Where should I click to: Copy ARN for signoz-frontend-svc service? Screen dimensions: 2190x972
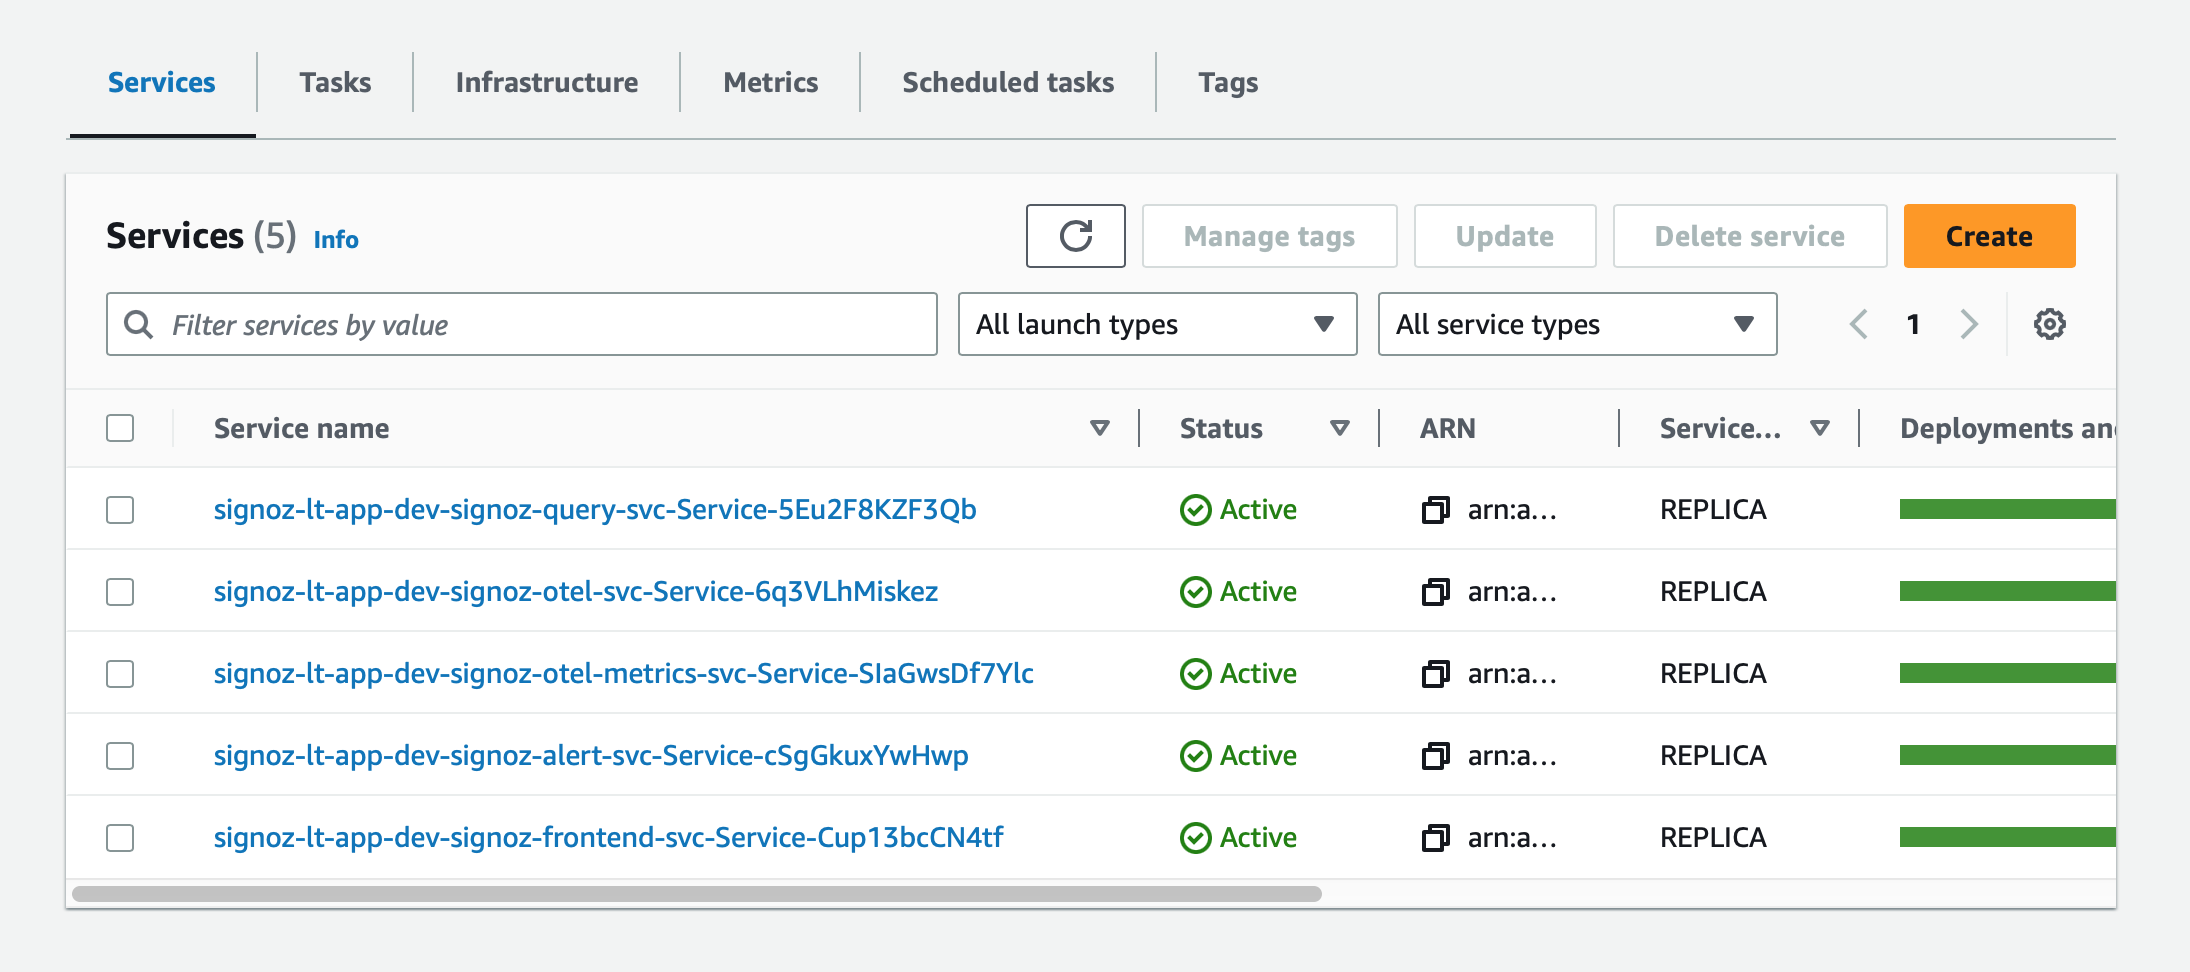coord(1436,838)
